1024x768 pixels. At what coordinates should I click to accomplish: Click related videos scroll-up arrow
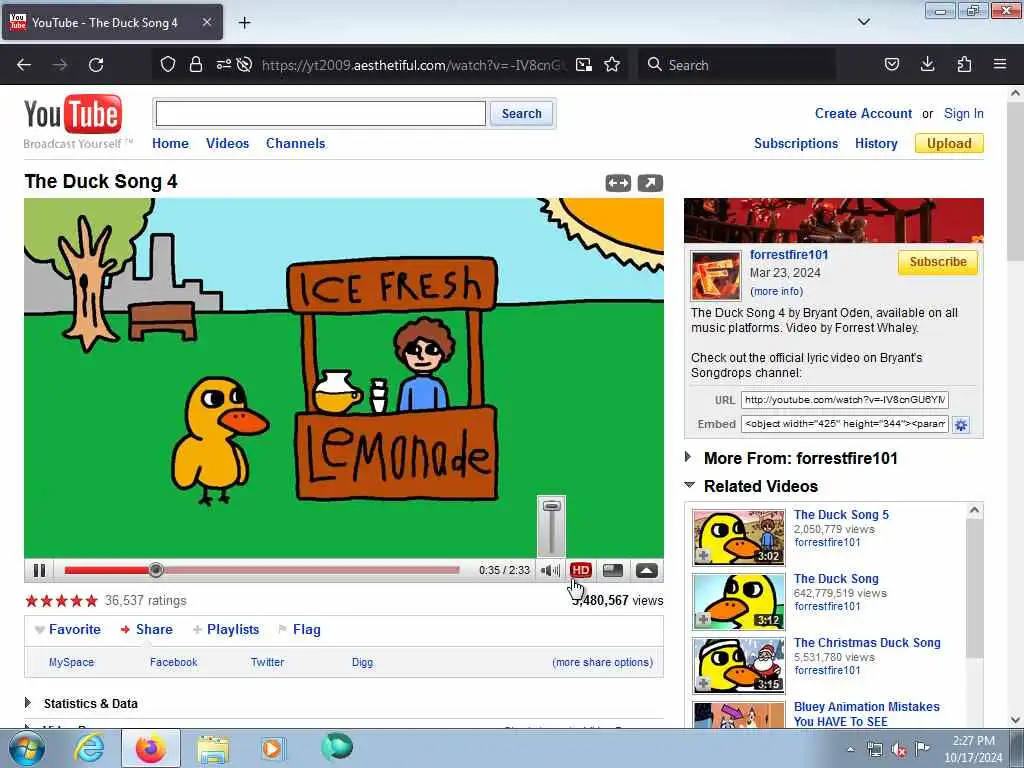pyautogui.click(x=974, y=511)
